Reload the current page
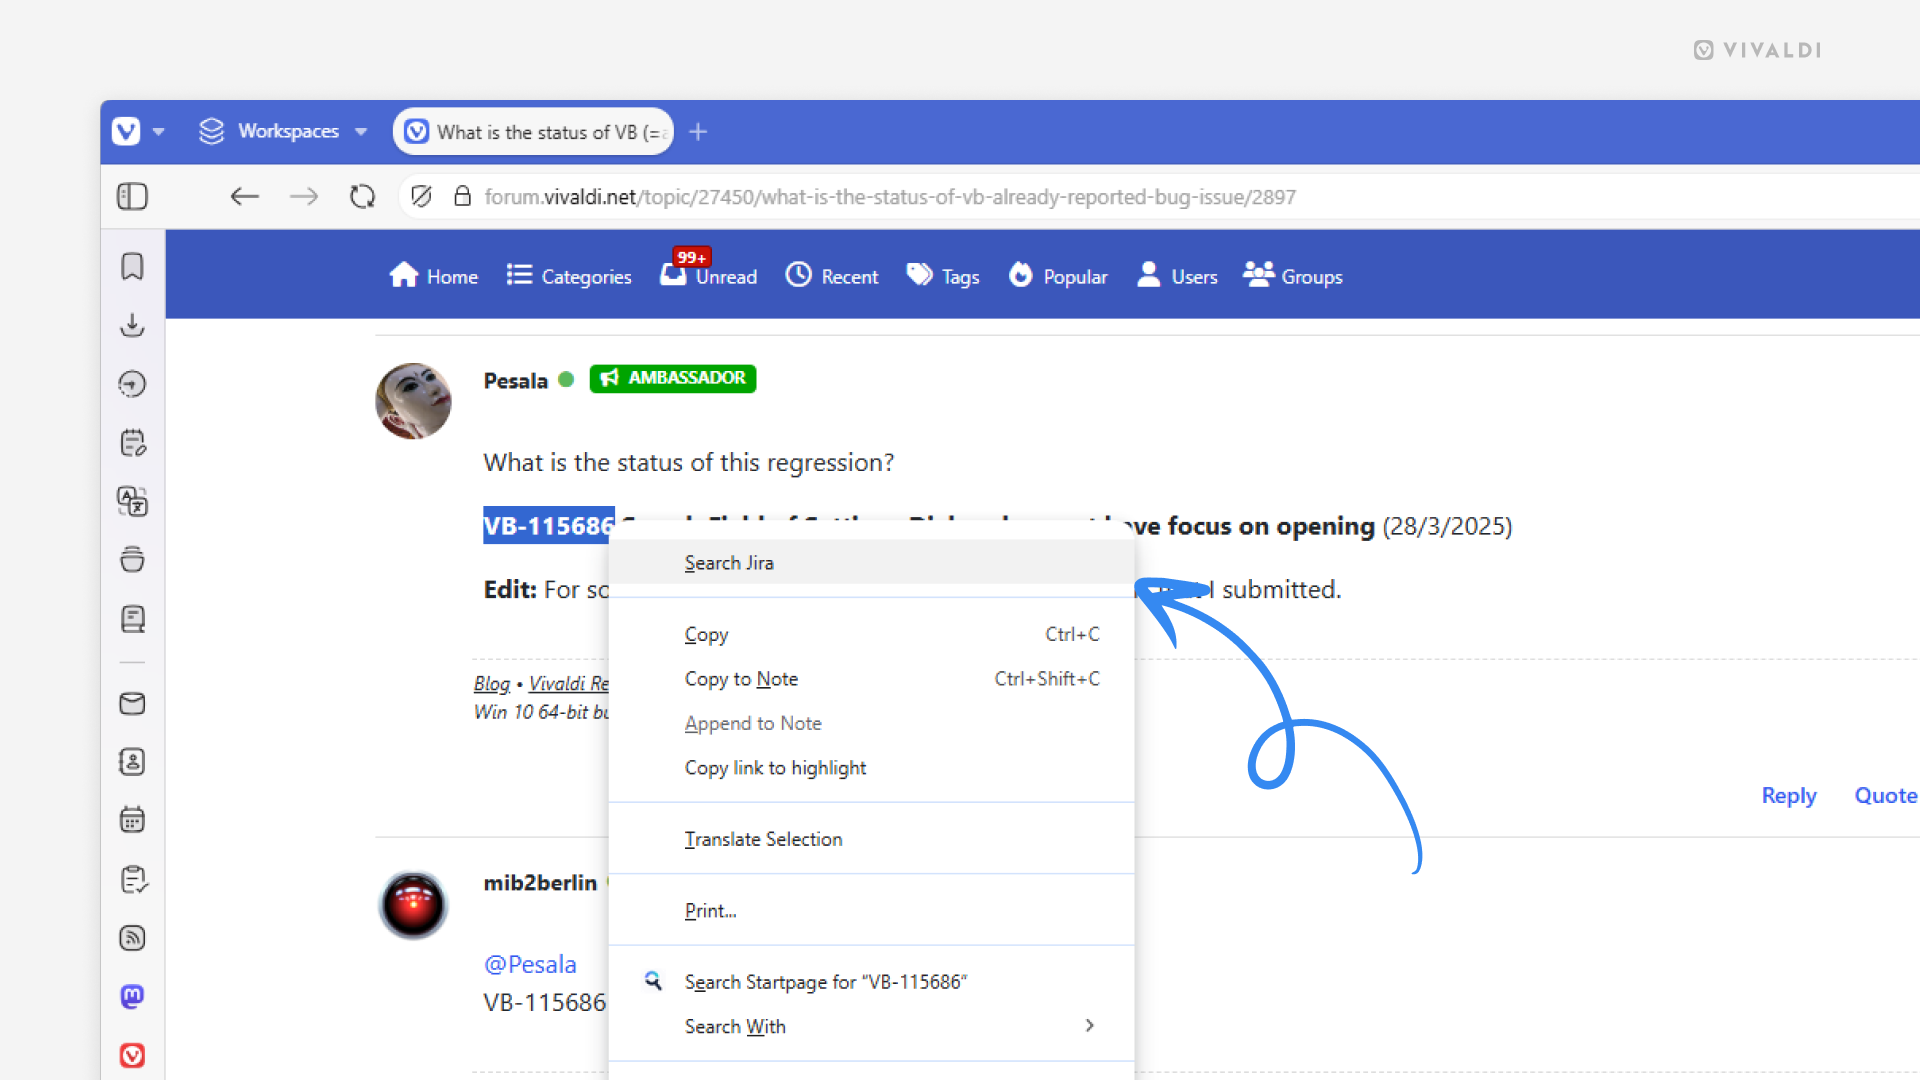Screen dimensions: 1920x1080 [x=363, y=197]
